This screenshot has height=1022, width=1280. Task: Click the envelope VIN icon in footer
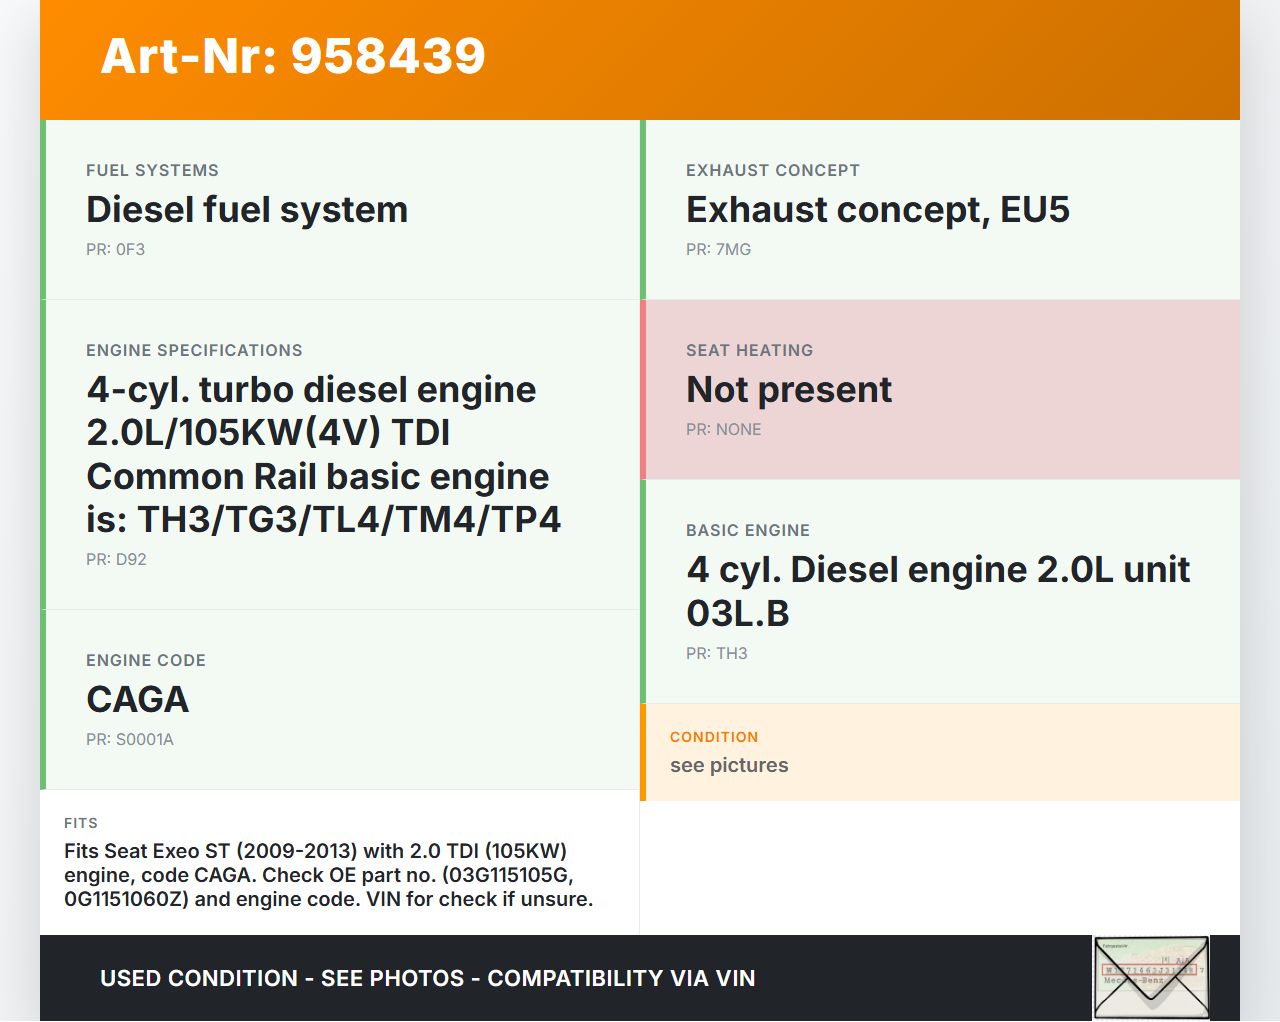point(1151,978)
